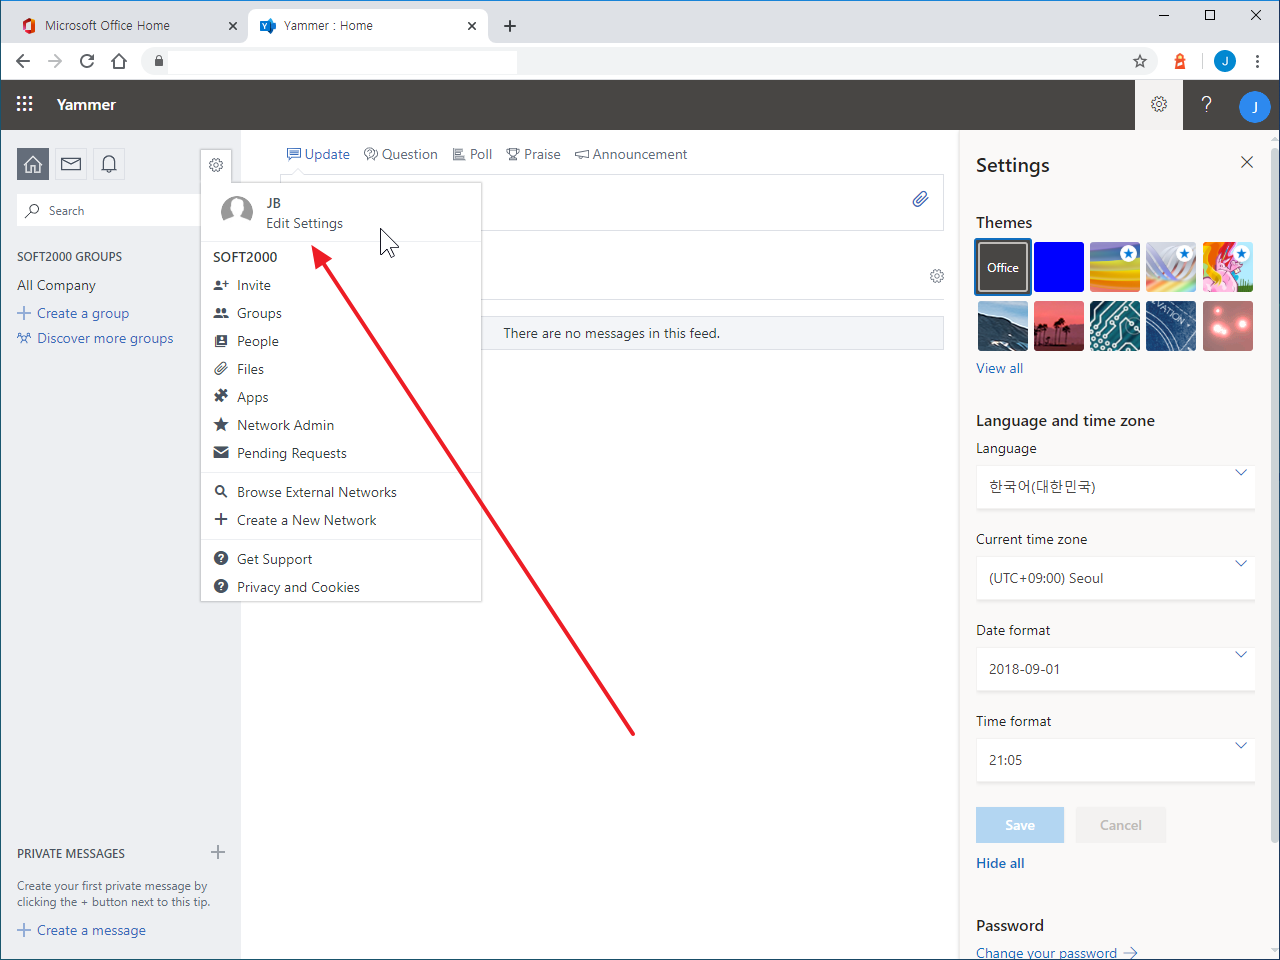Open the Office 365 app launcher
The height and width of the screenshot is (960, 1280).
[24, 104]
